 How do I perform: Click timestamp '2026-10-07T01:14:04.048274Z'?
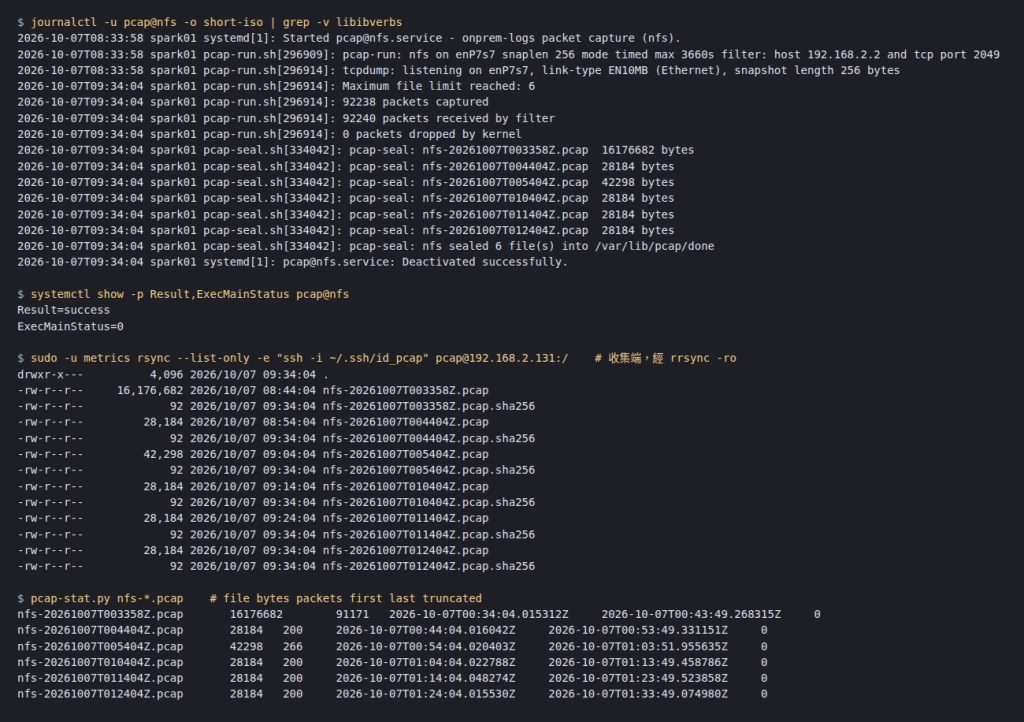[425, 678]
